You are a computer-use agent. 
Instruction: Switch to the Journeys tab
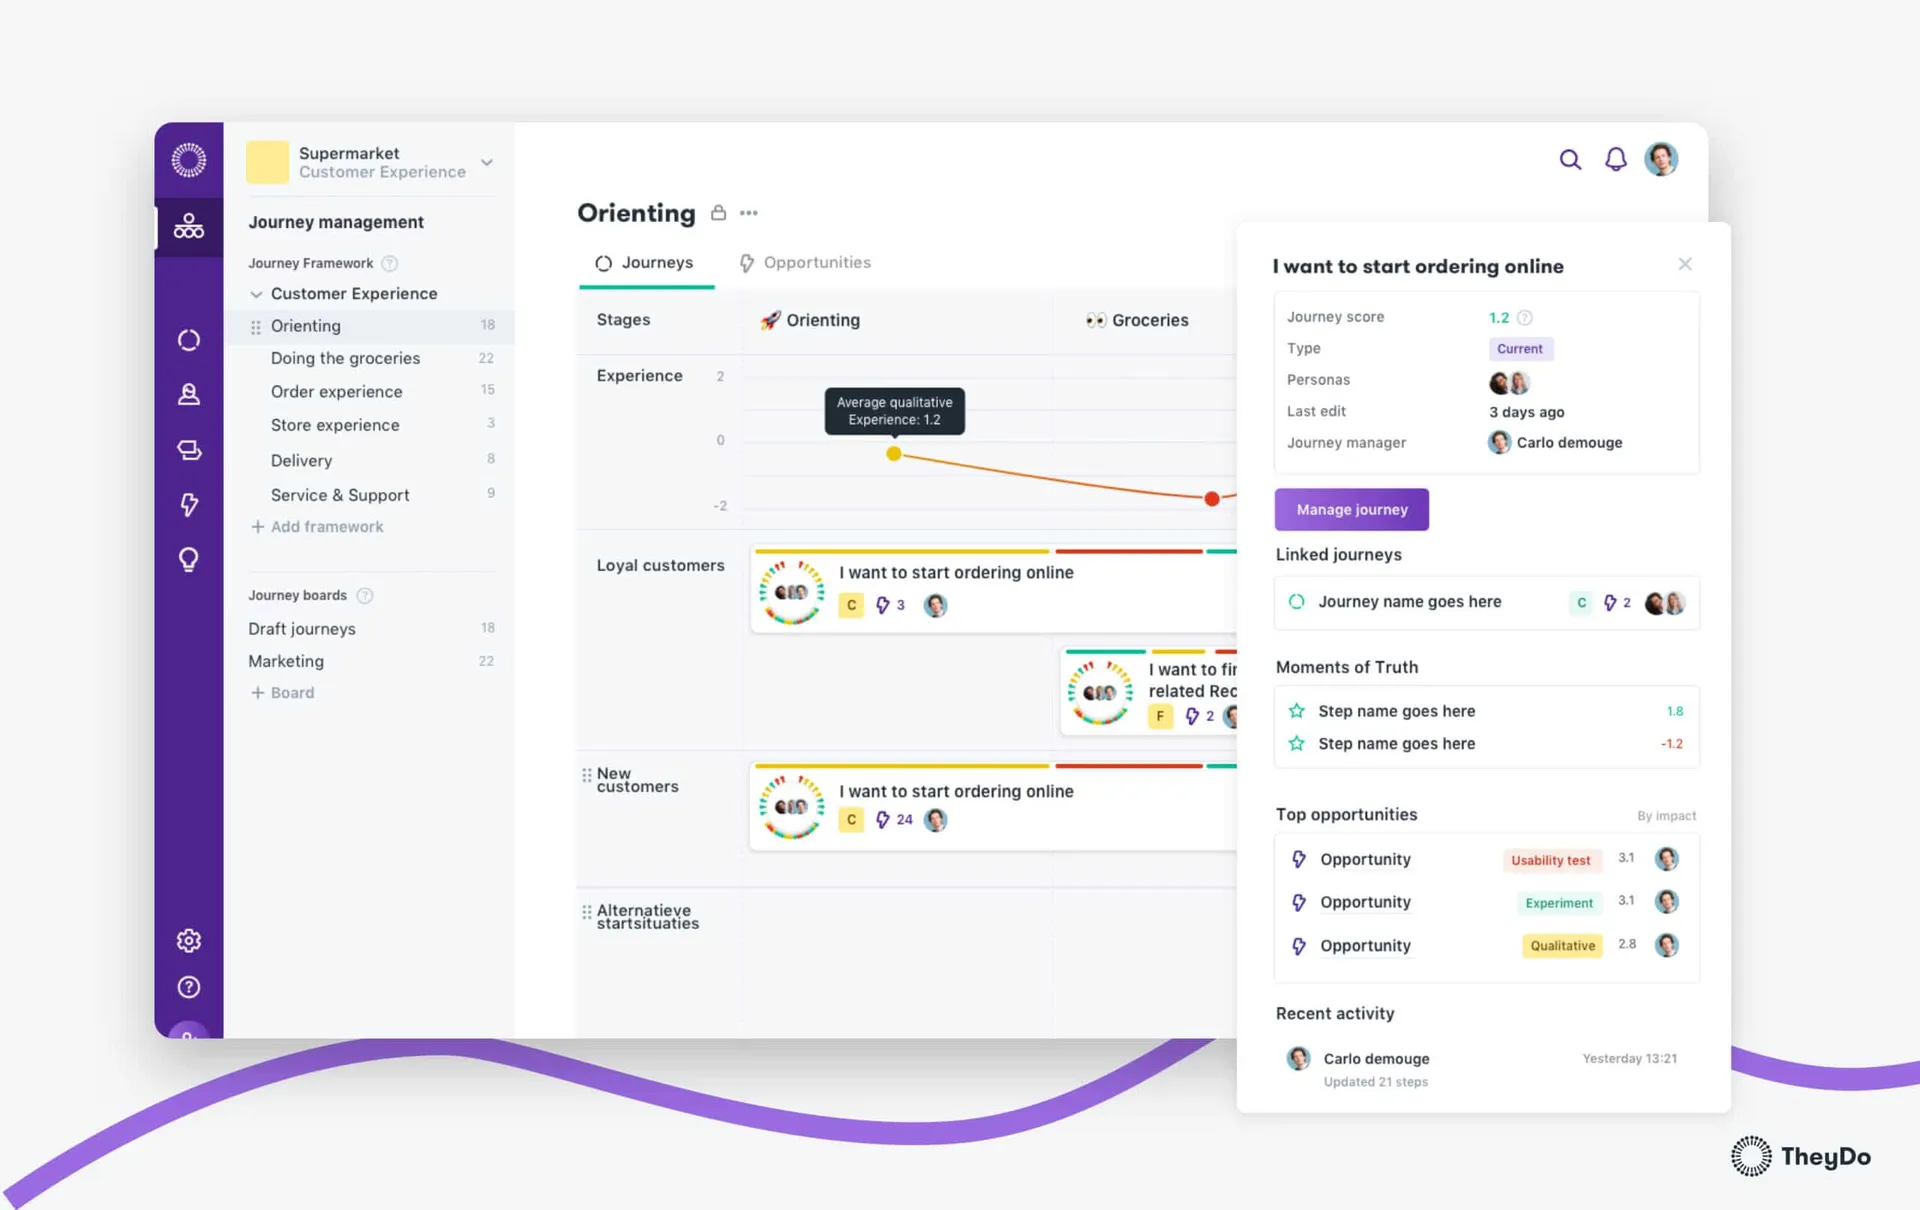pos(645,263)
